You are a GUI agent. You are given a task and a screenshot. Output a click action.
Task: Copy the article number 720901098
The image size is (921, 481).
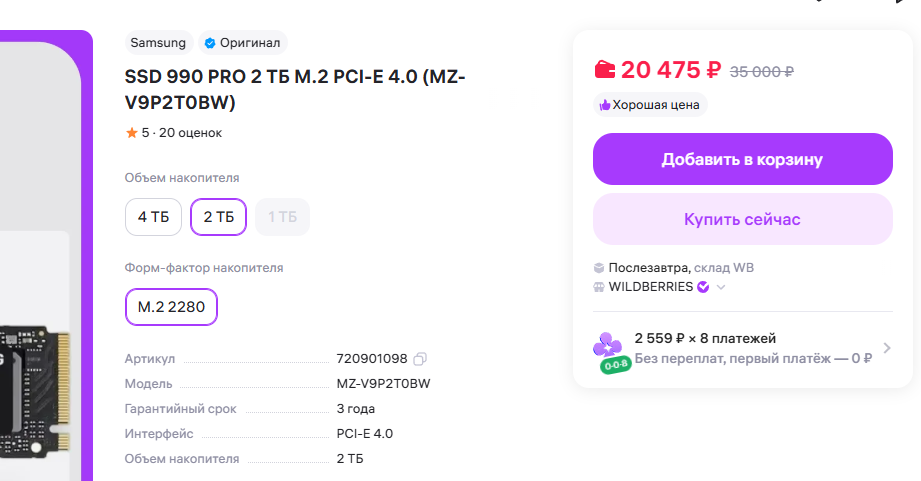tap(420, 359)
